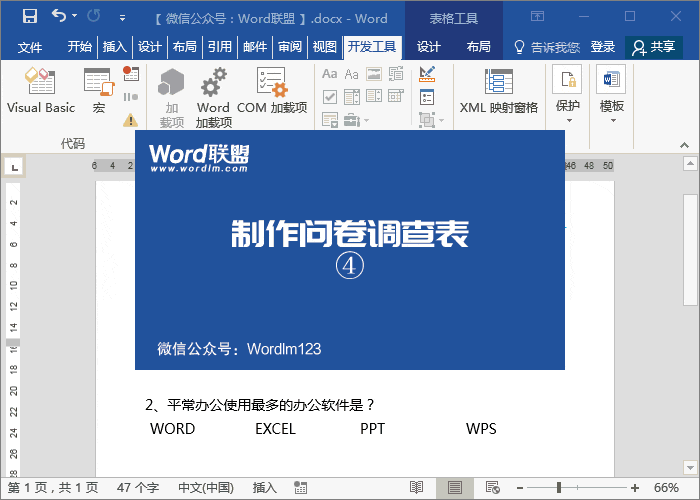700x500 pixels.
Task: Insert Date Picker content control
Action: pyautogui.click(x=396, y=96)
